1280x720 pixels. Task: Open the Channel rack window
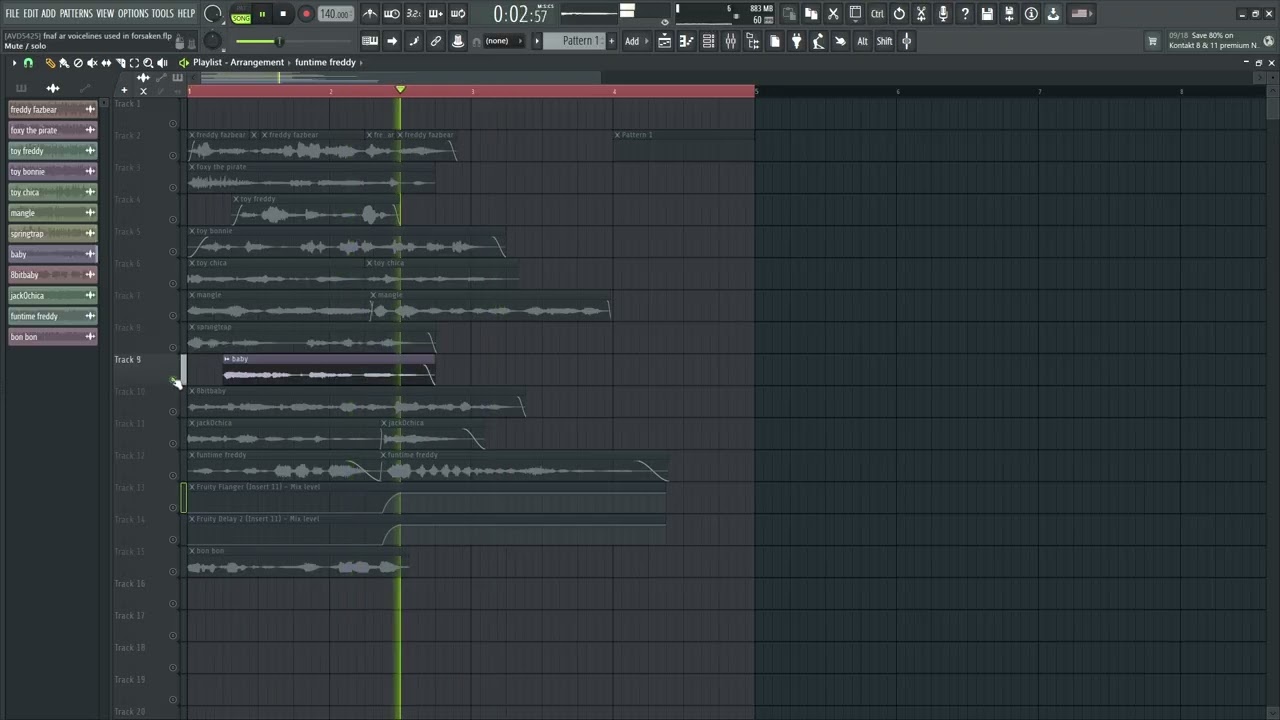708,41
